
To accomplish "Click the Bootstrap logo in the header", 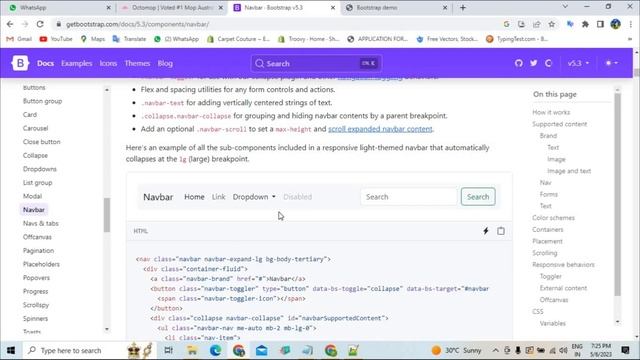I will pos(20,63).
